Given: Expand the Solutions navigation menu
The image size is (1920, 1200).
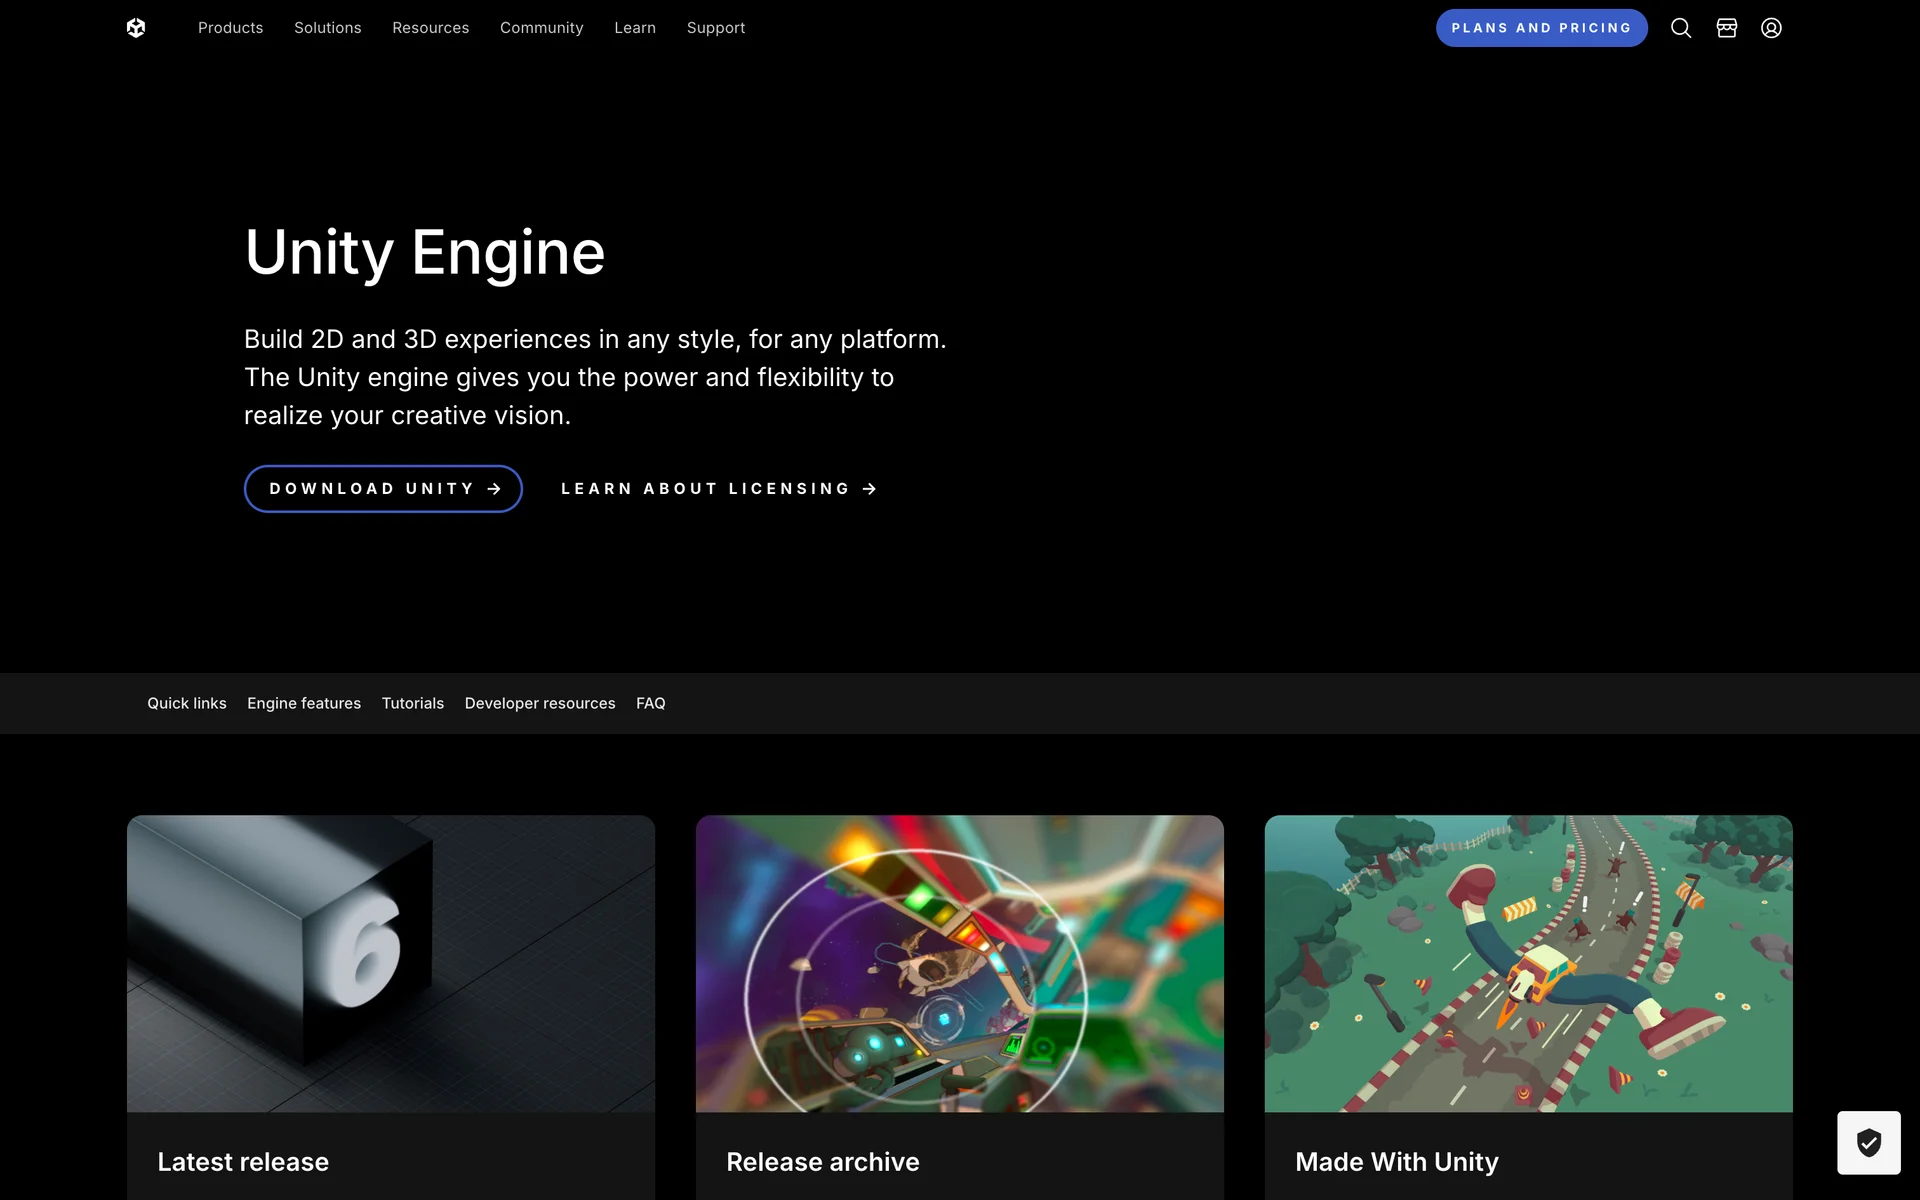Looking at the screenshot, I should [x=327, y=28].
